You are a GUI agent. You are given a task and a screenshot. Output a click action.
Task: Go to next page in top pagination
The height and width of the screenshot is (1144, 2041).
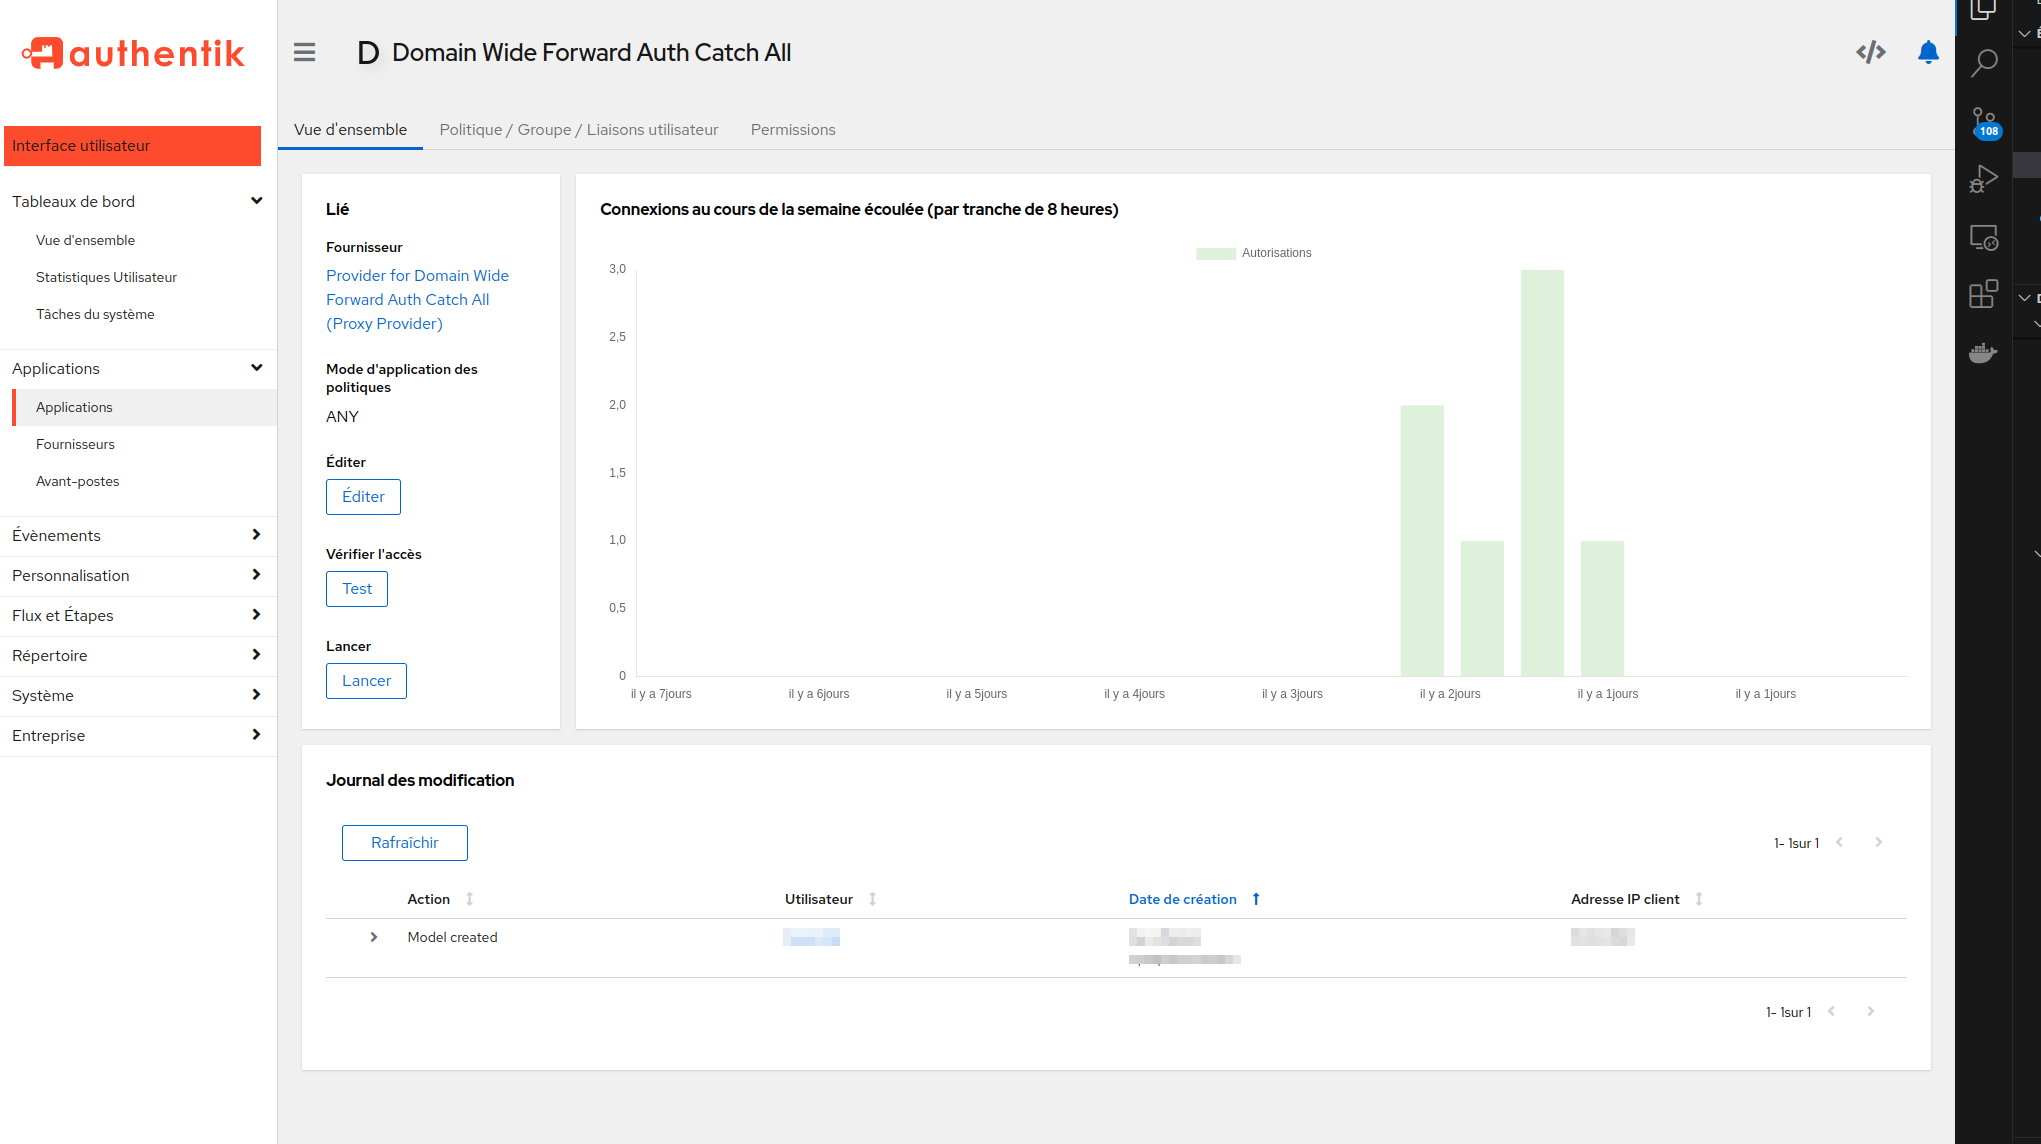(1879, 842)
